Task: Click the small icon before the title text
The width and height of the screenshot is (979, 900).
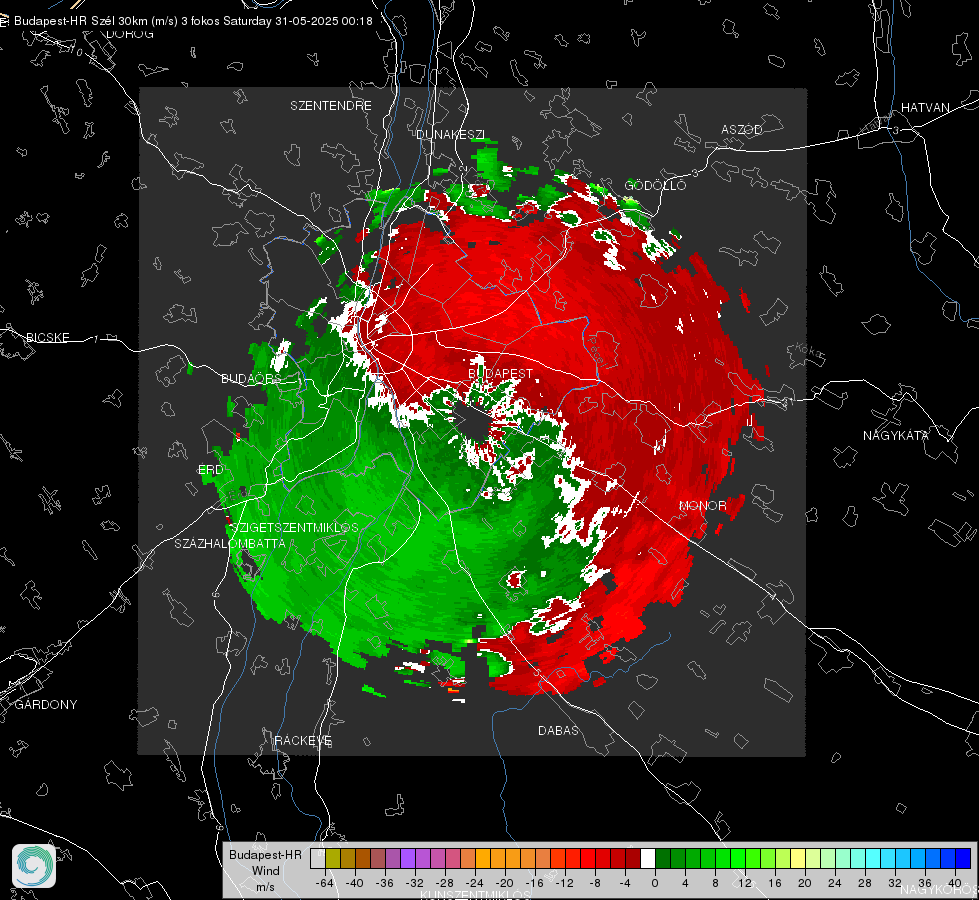Action: coord(4,21)
